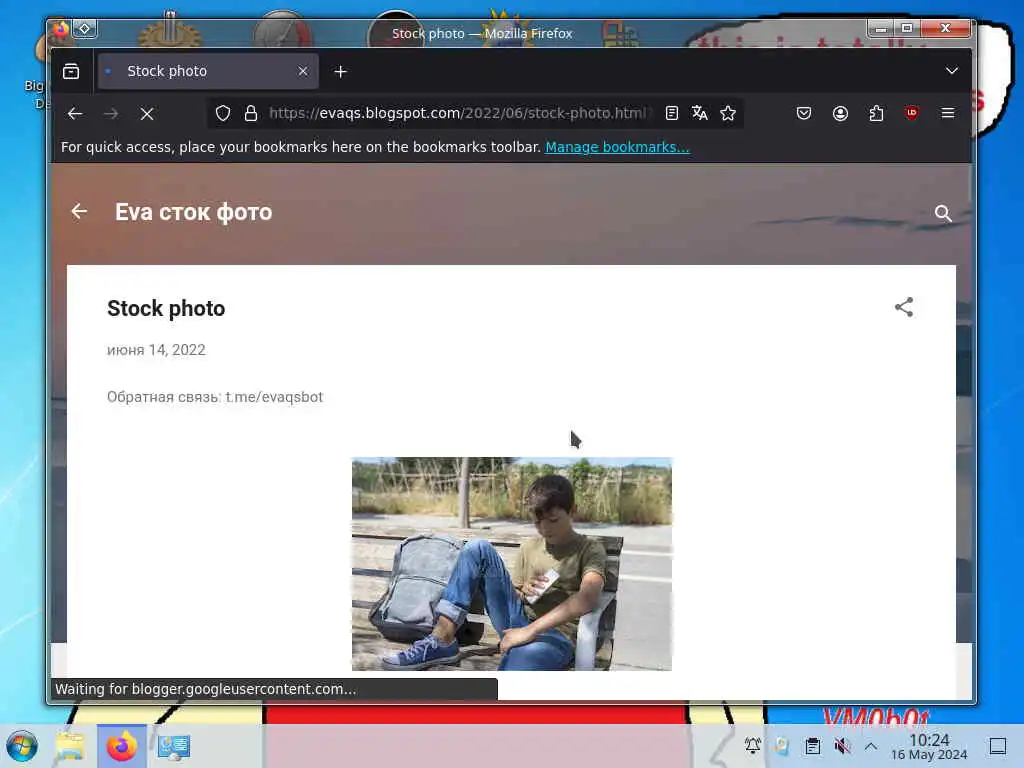Bookmark this page with the star icon
The image size is (1024, 768).
(728, 113)
